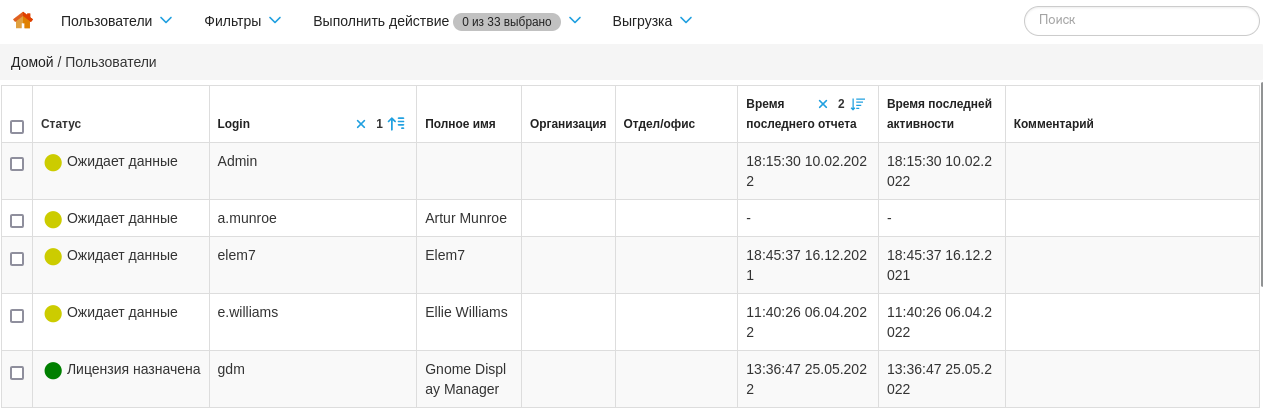Click green status indicator for gdm

pos(53,370)
